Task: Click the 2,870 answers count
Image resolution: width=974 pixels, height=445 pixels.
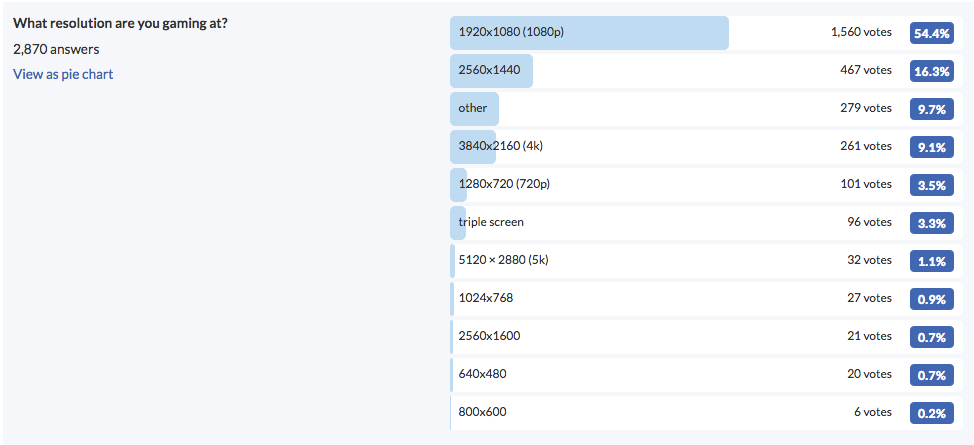Action: click(x=56, y=49)
